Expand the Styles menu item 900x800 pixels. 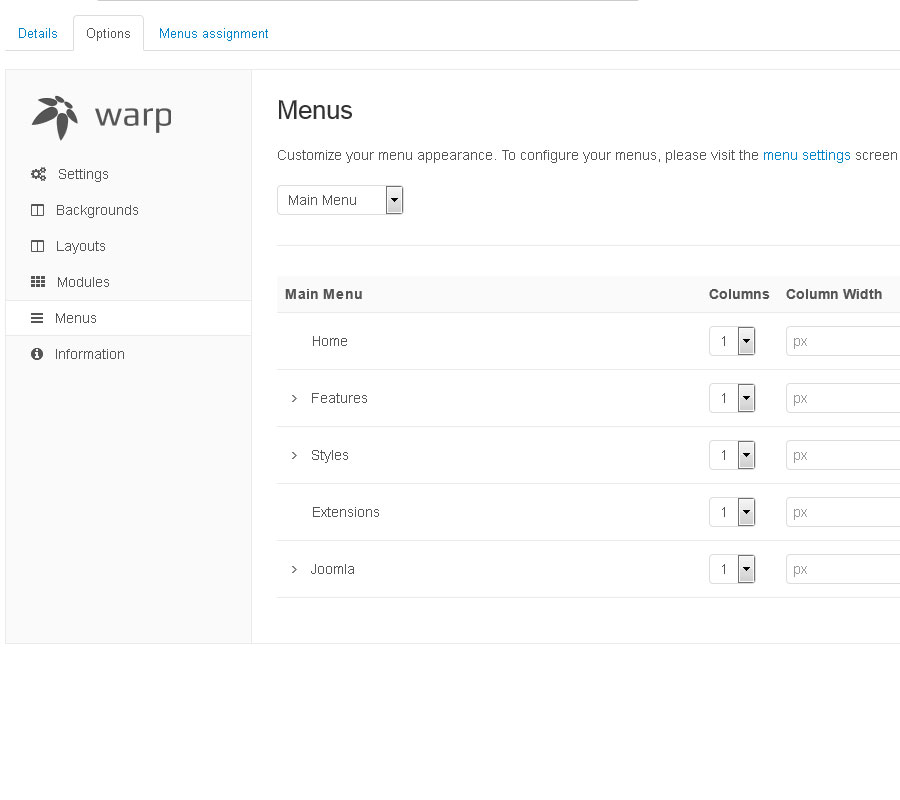(294, 455)
